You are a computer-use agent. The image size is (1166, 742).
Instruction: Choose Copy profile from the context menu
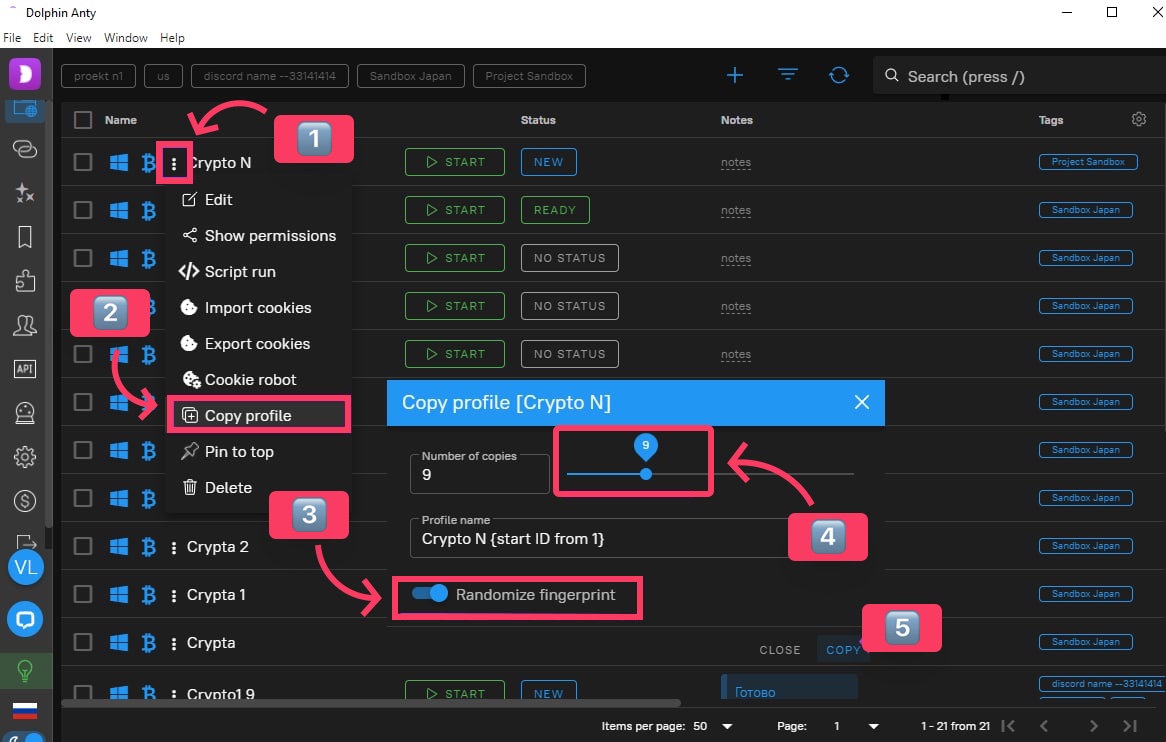[x=259, y=416]
